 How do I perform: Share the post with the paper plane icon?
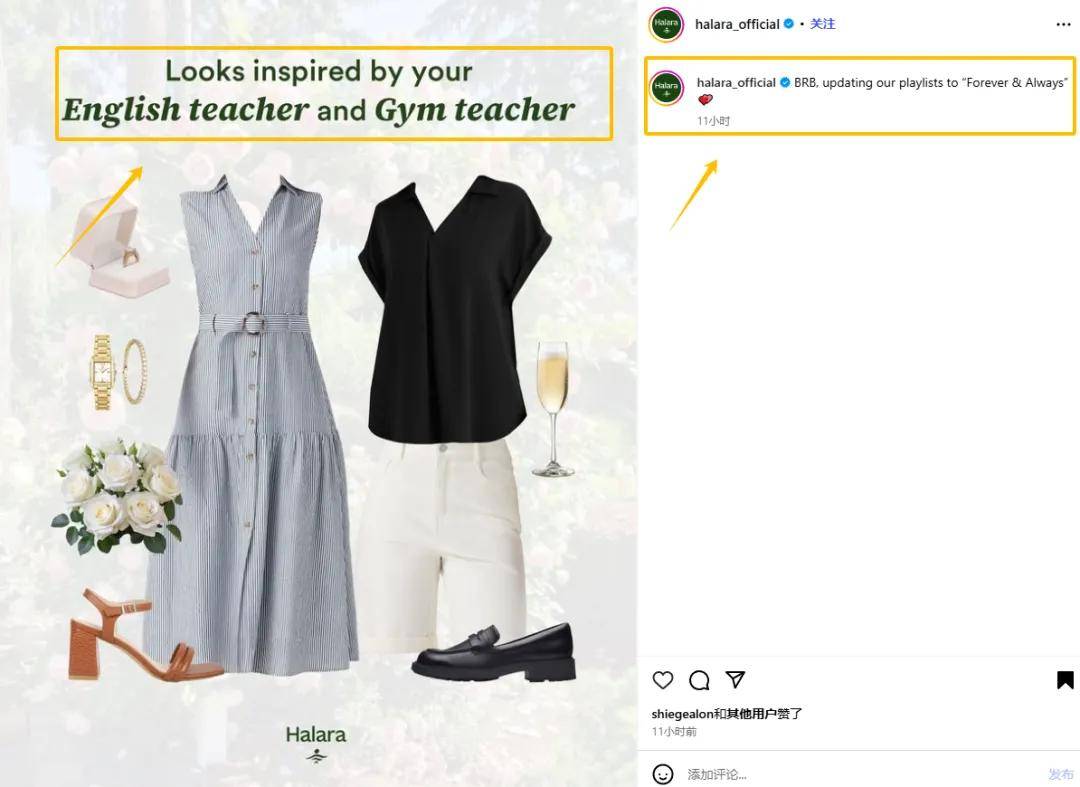(x=735, y=680)
